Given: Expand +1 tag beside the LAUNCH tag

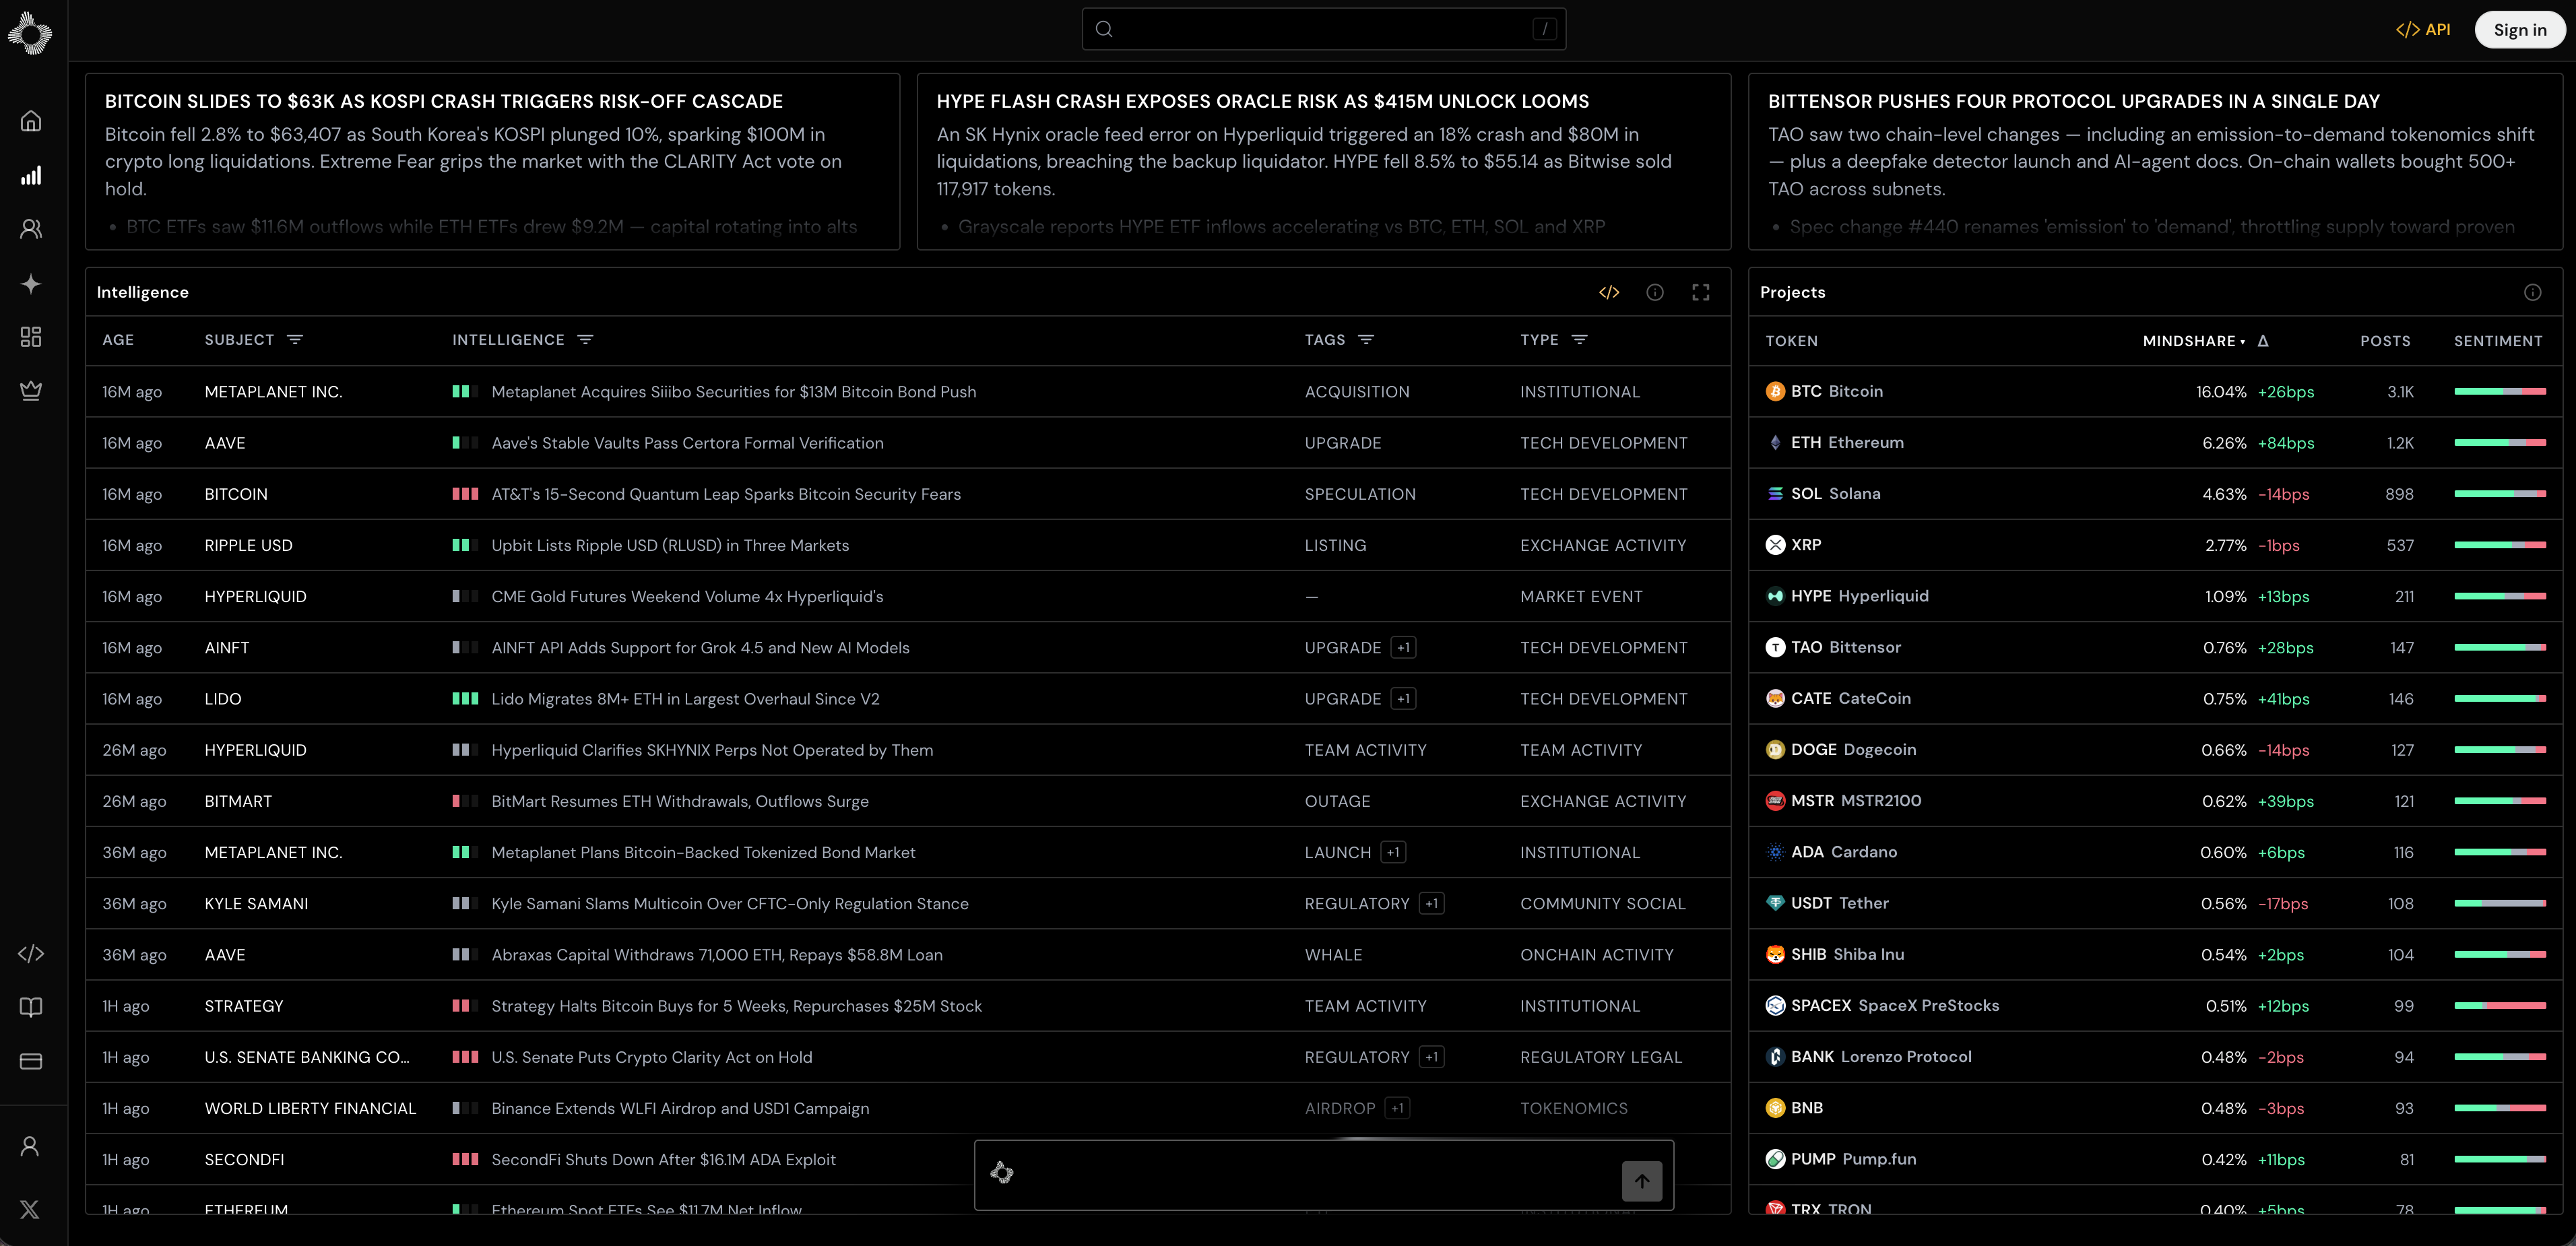Looking at the screenshot, I should point(1394,853).
